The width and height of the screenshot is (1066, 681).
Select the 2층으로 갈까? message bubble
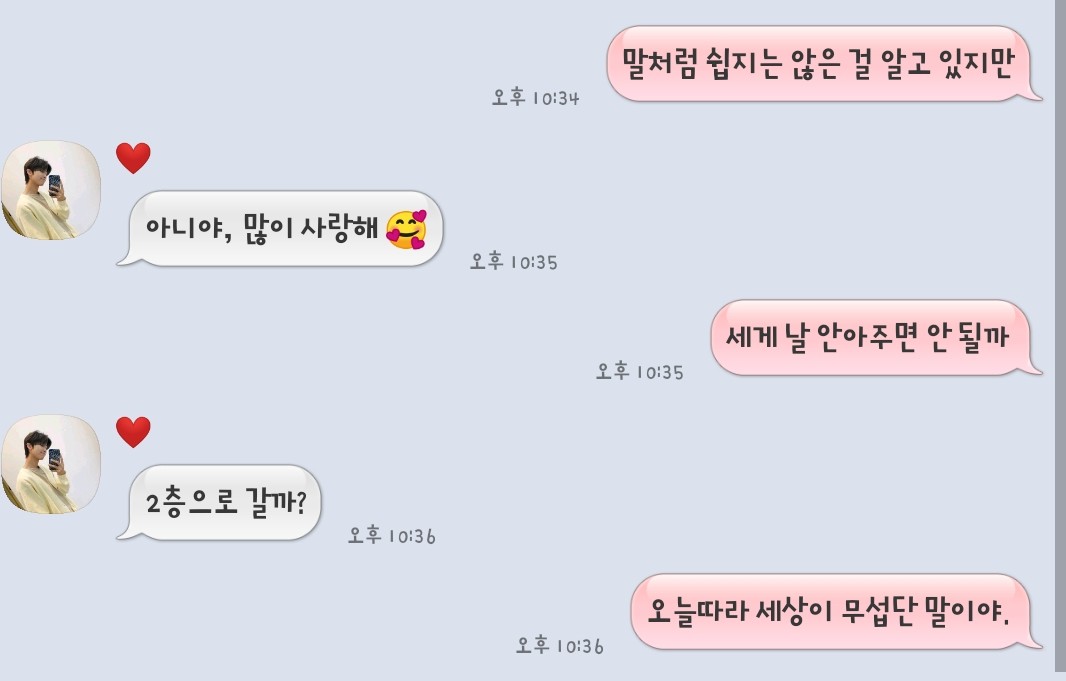point(219,502)
